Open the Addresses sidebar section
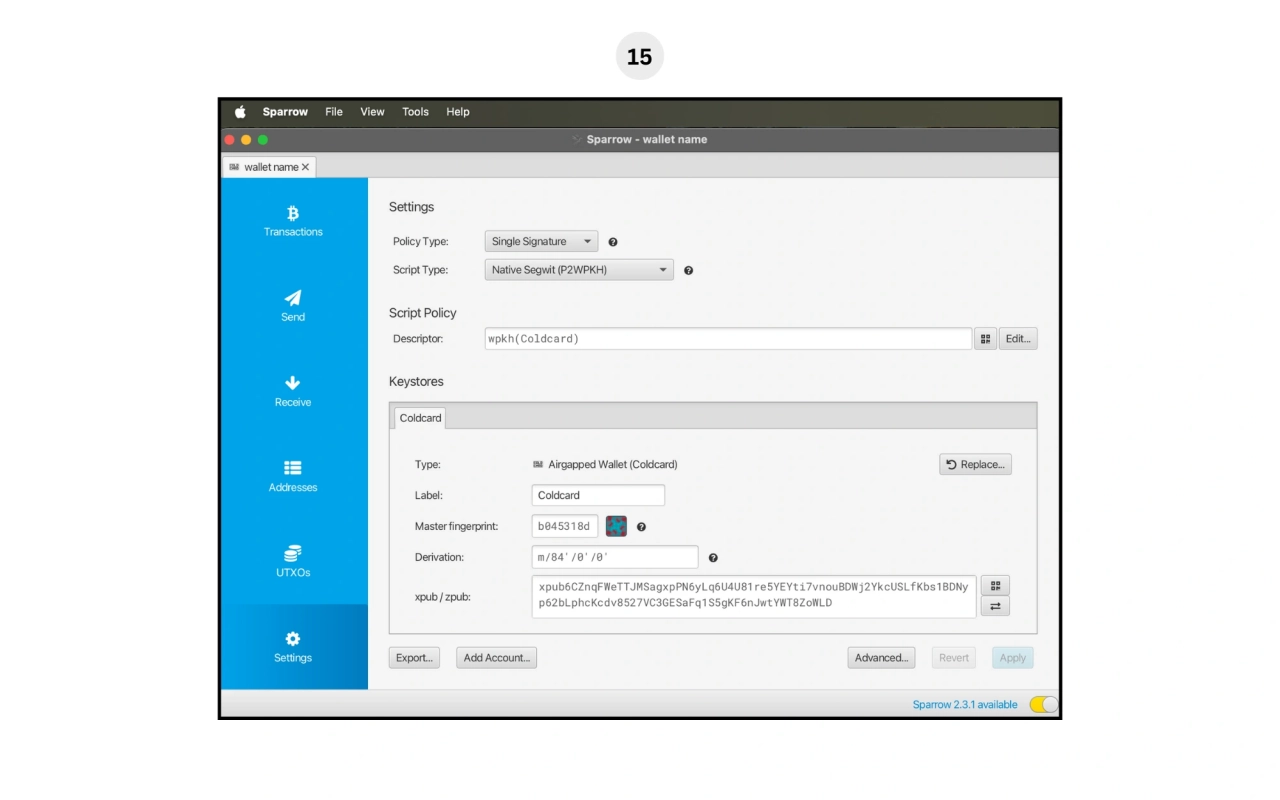The image size is (1280, 800). pos(293,476)
